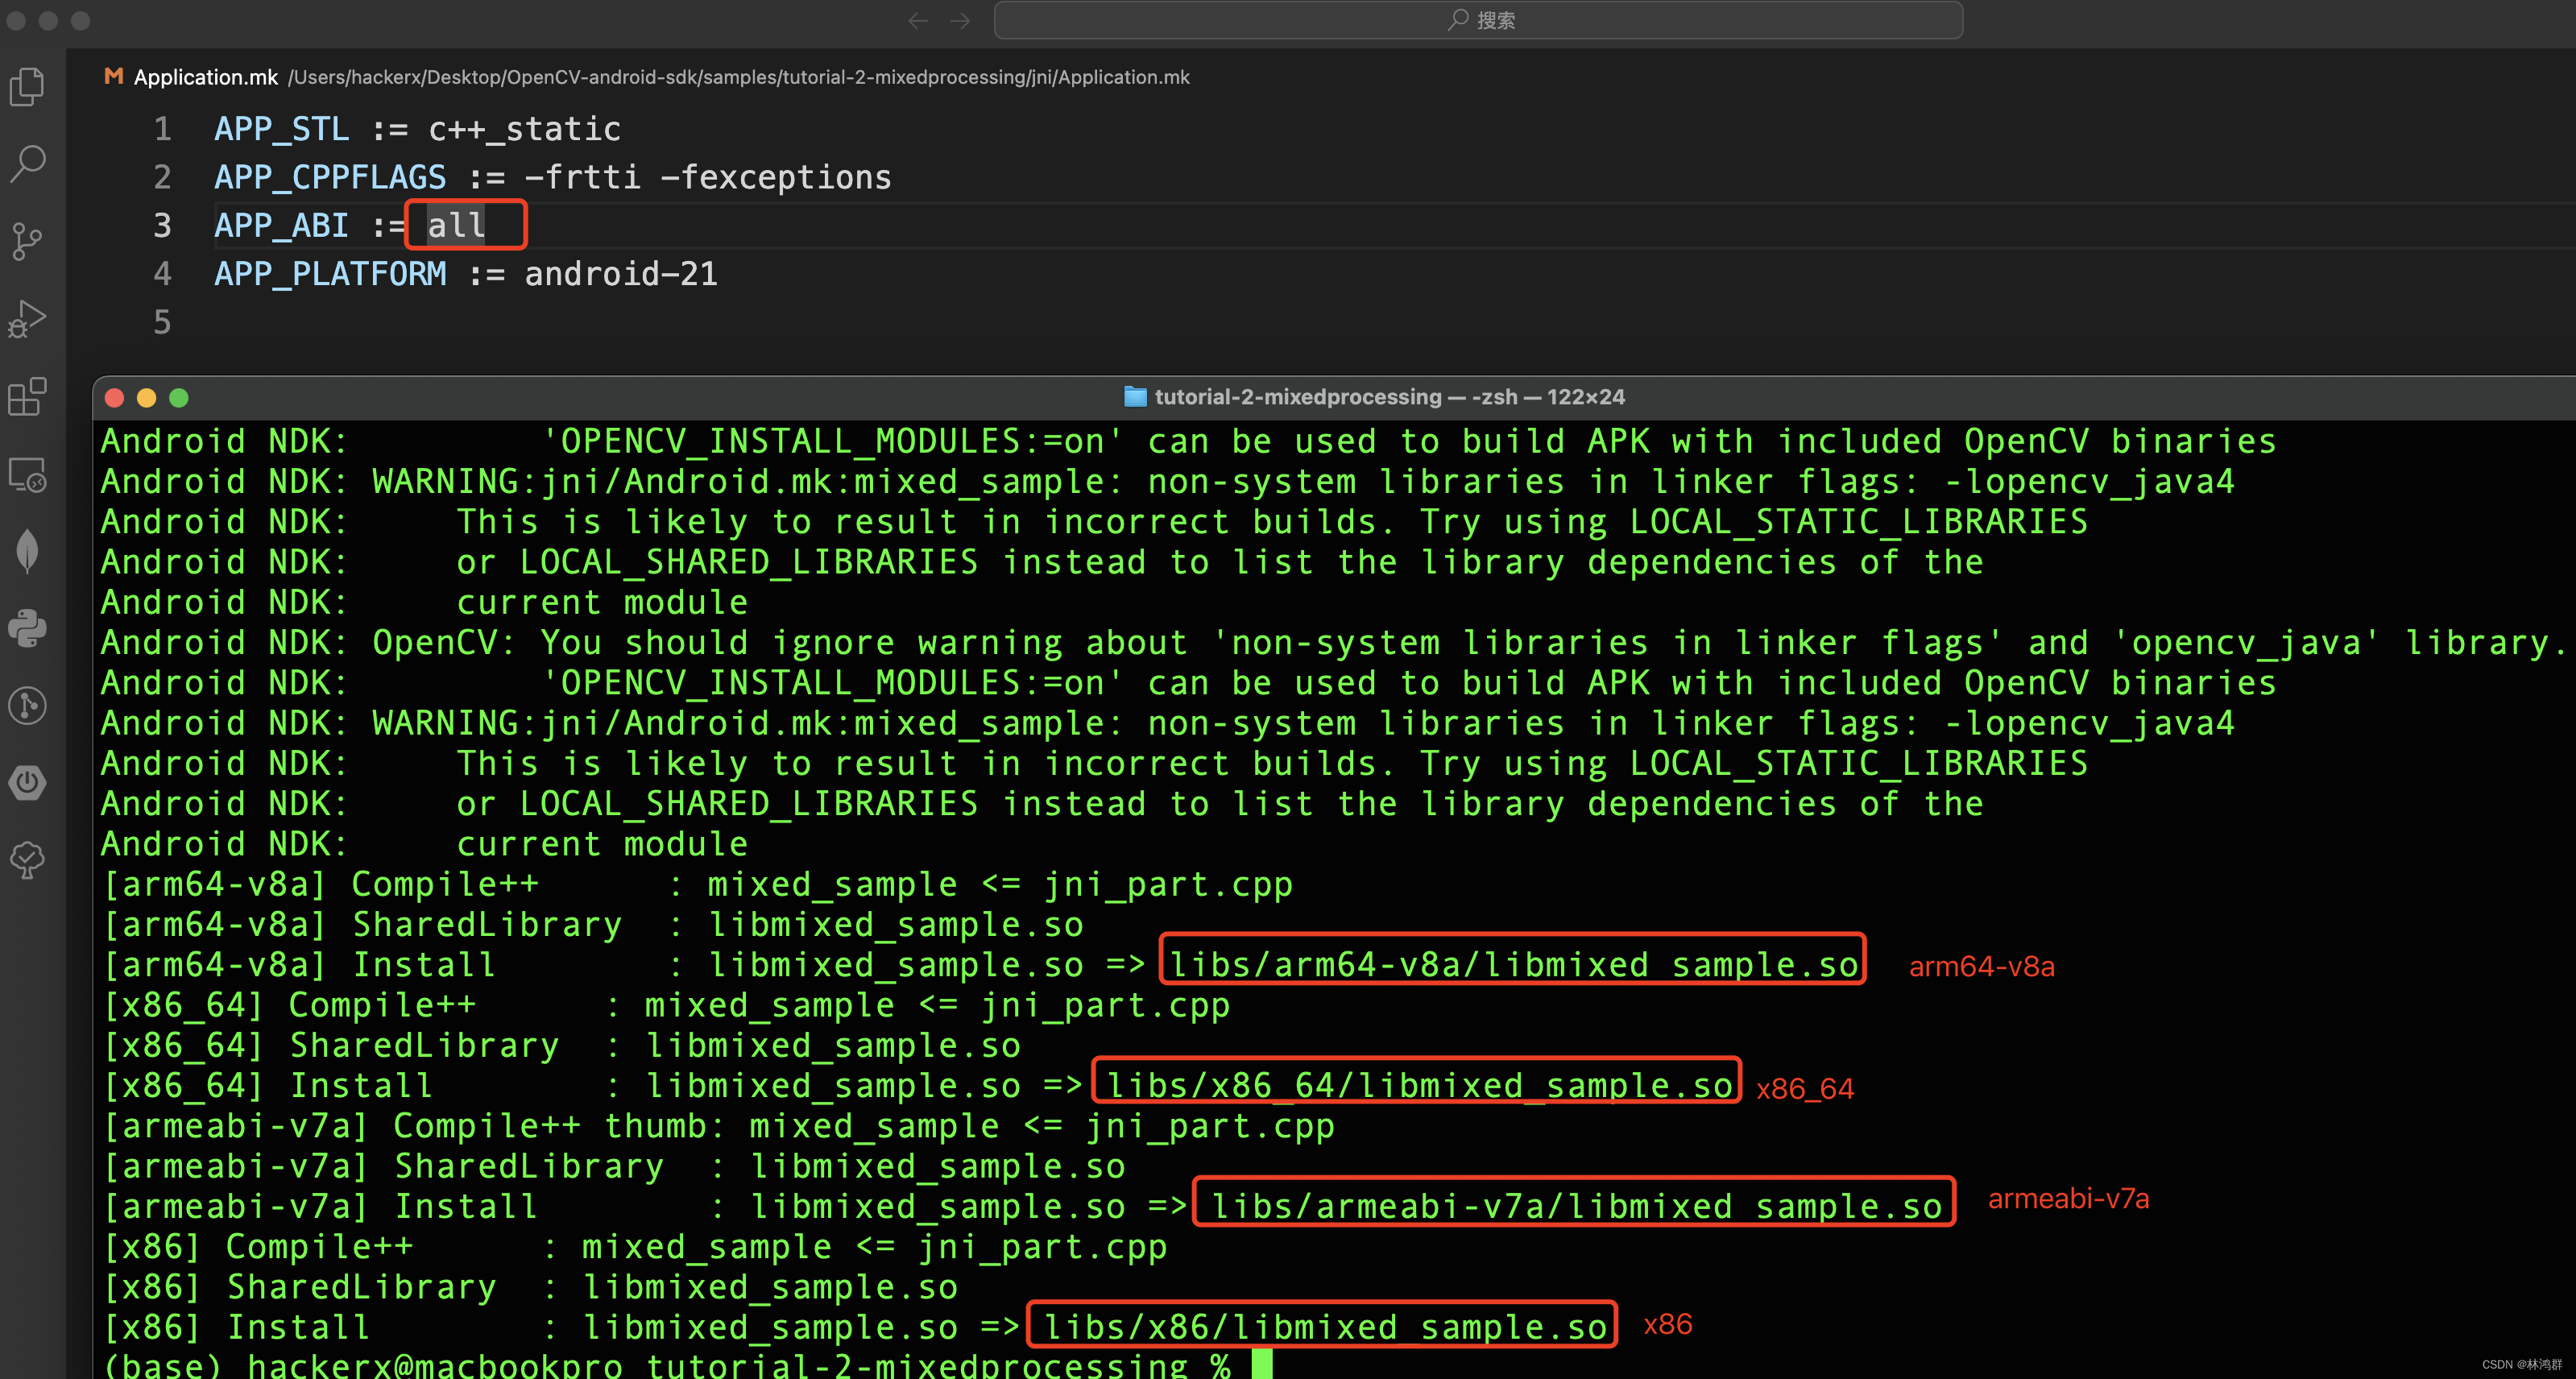
Task: Open the Source Control branch icon
Action: point(27,240)
